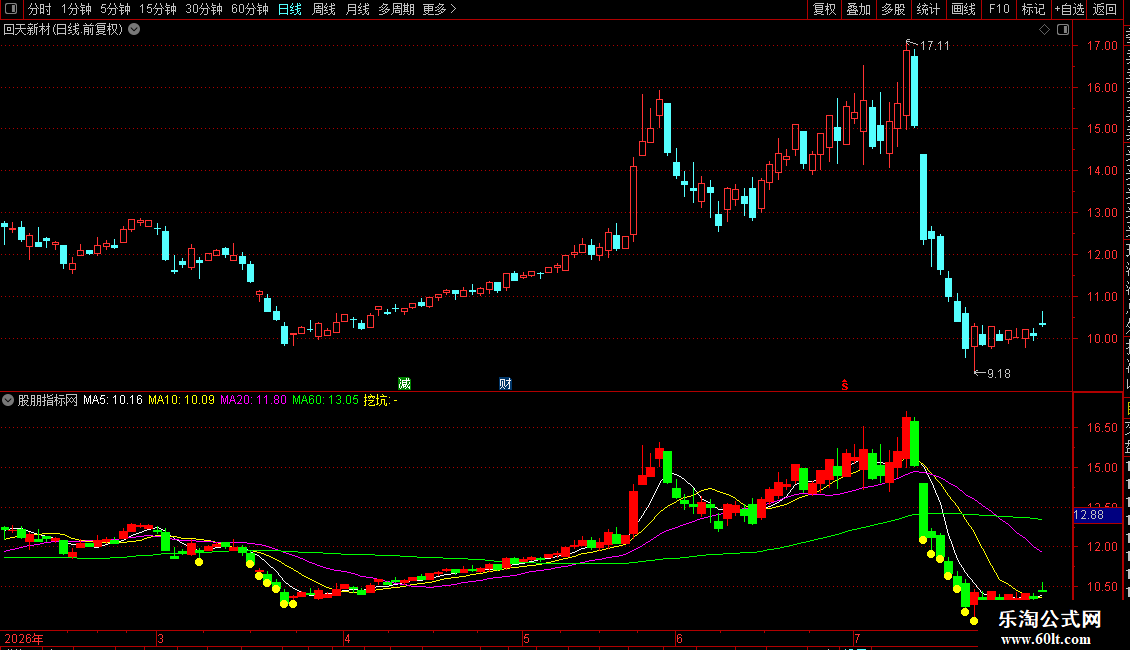Click month 4 on the time axis
This screenshot has width=1130, height=650.
[x=347, y=638]
